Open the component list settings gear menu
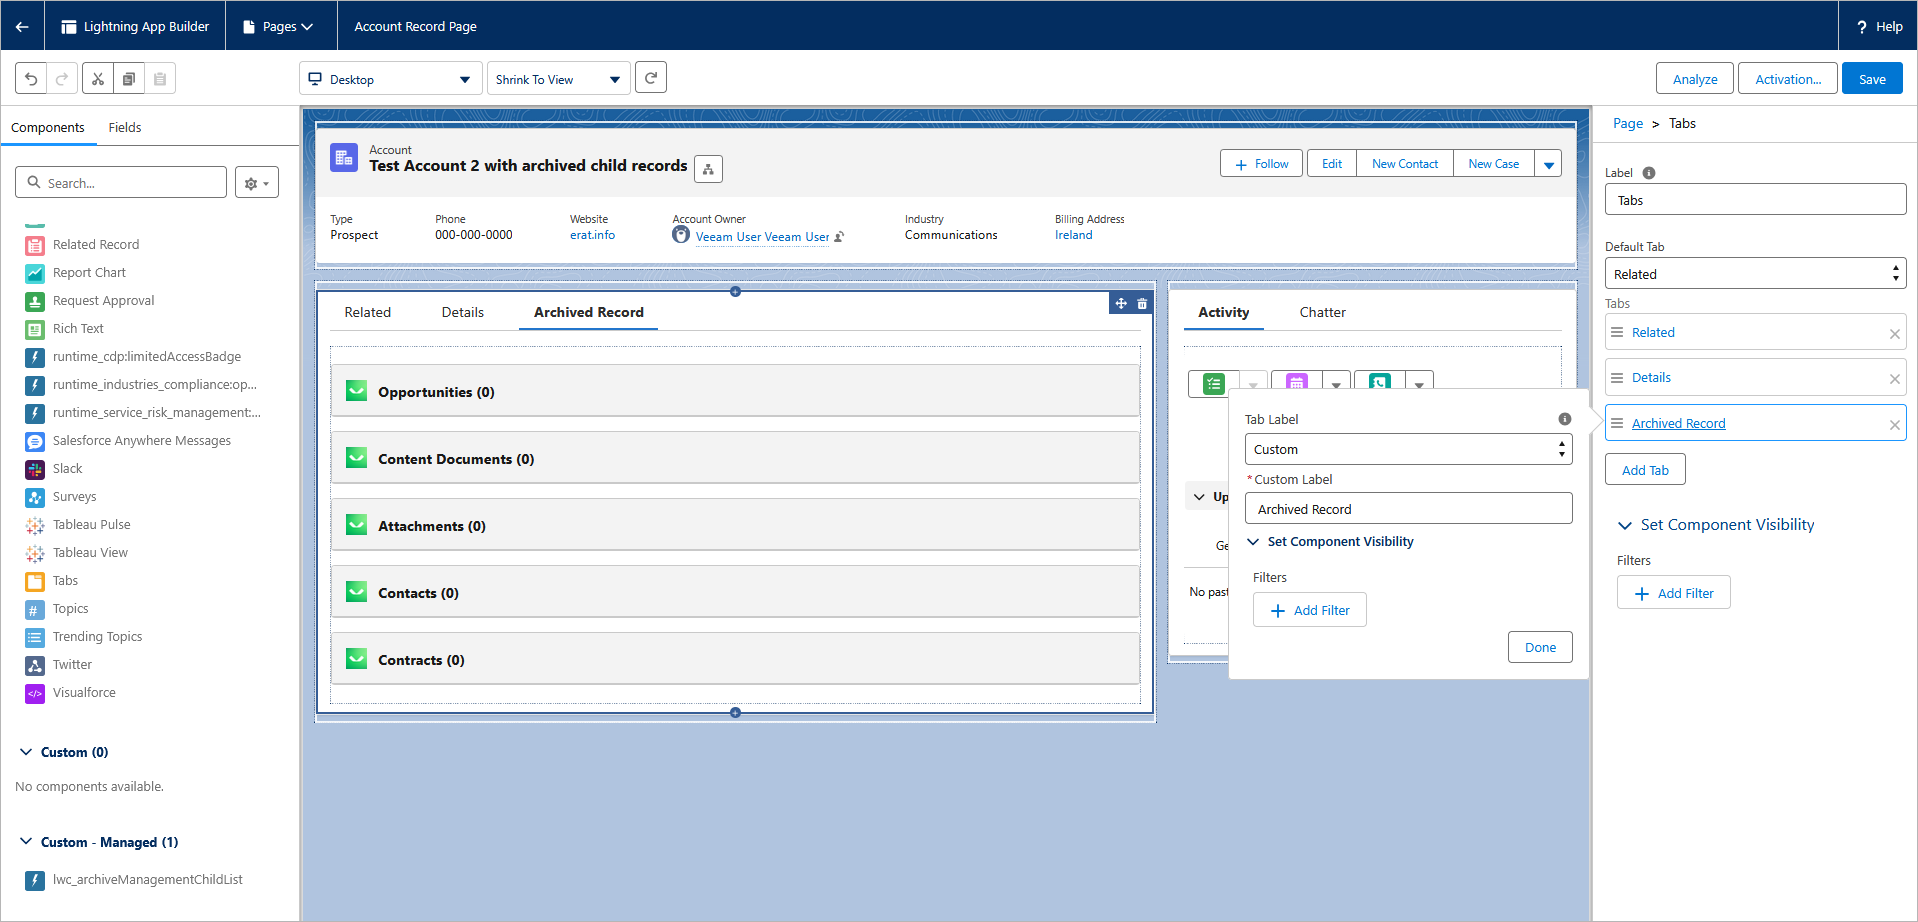 click(x=257, y=183)
